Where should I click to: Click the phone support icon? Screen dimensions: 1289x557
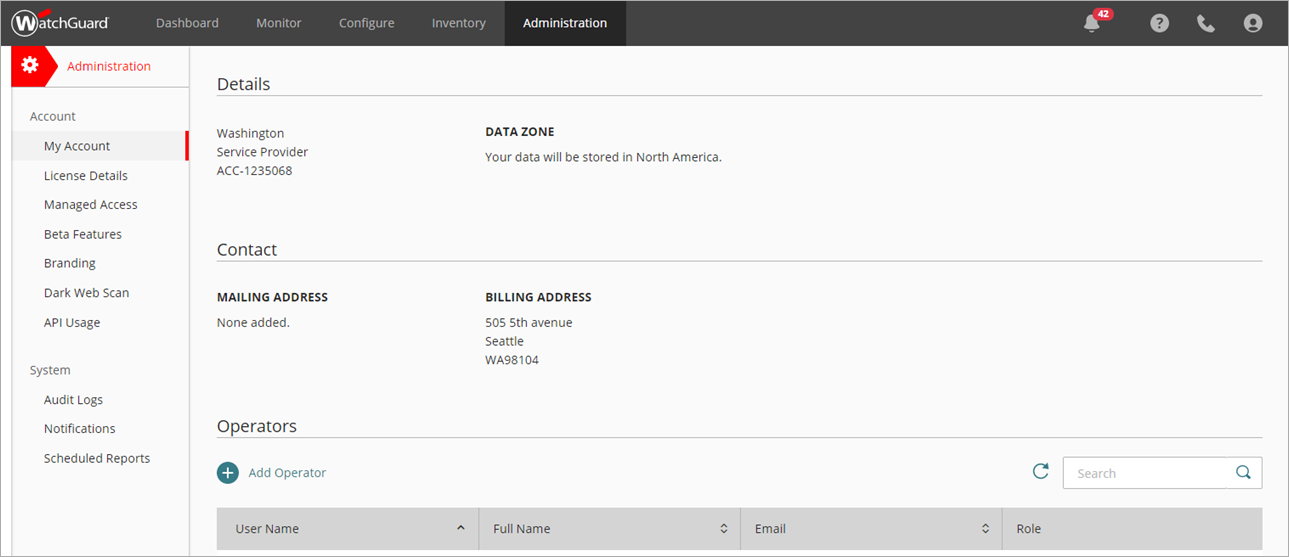click(x=1206, y=23)
